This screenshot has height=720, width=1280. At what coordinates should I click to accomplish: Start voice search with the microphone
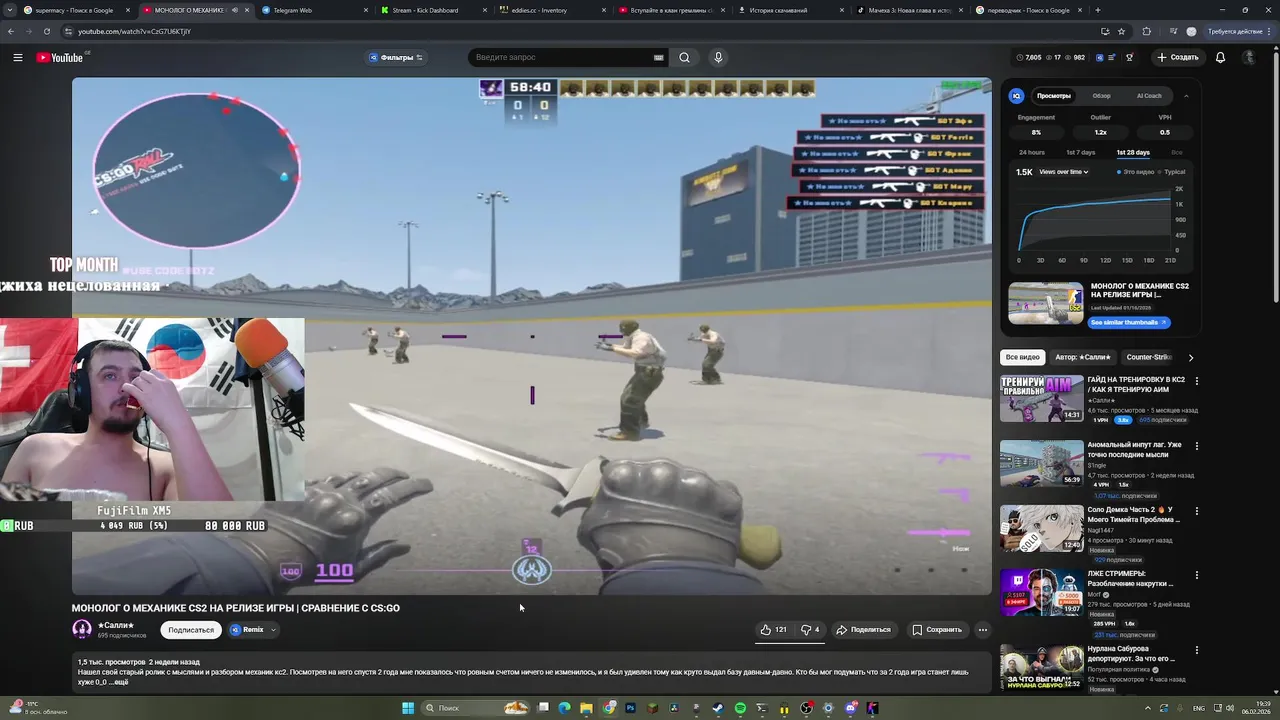pyautogui.click(x=718, y=57)
